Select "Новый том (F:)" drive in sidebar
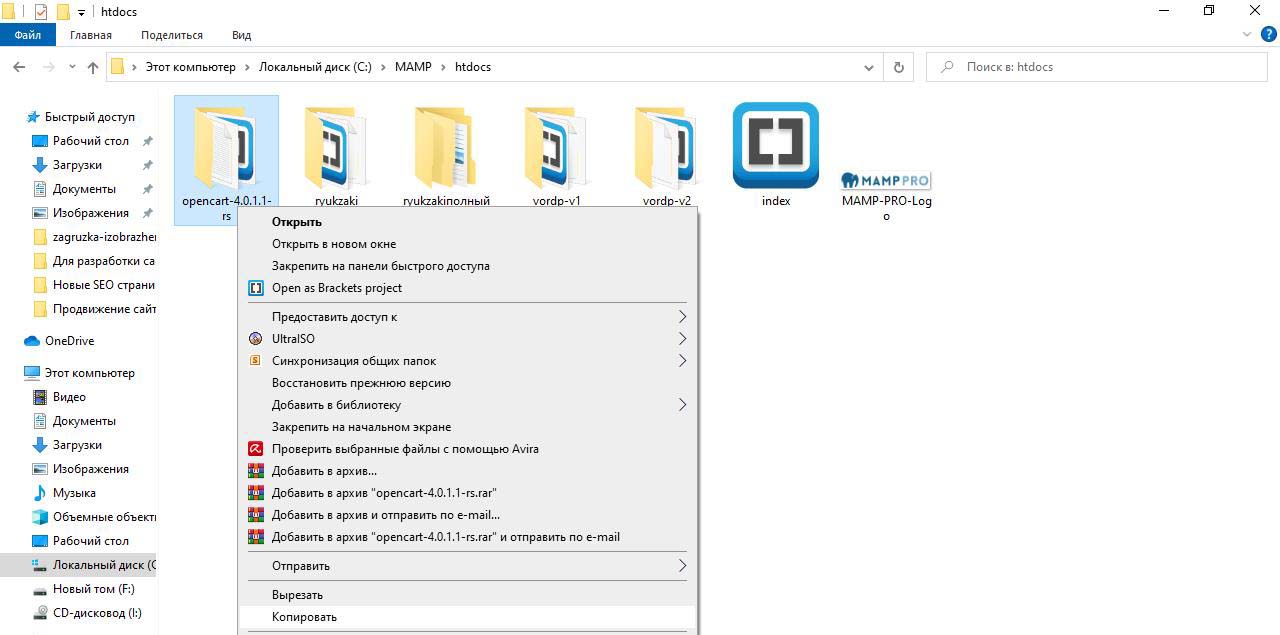Viewport: 1280px width, 635px height. (x=93, y=589)
